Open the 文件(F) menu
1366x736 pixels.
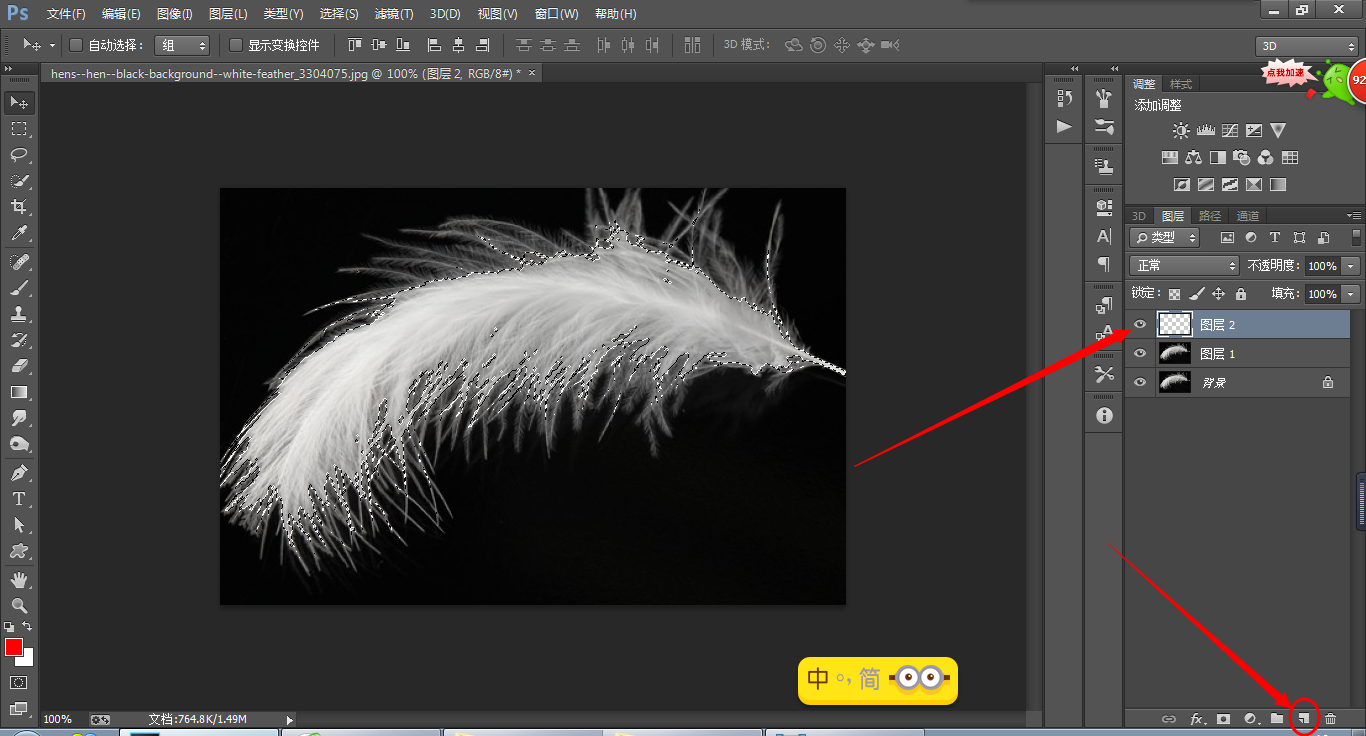click(66, 14)
